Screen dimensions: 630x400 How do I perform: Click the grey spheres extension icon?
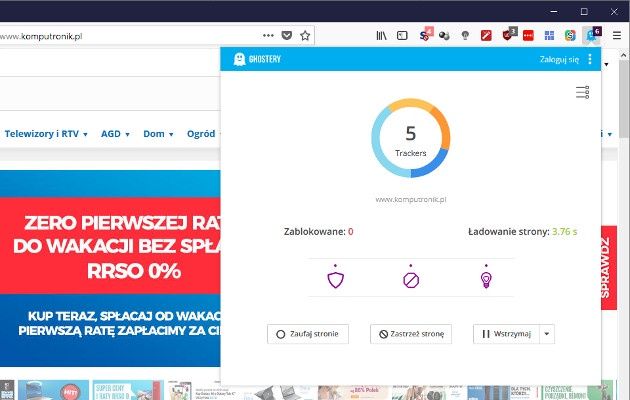444,36
